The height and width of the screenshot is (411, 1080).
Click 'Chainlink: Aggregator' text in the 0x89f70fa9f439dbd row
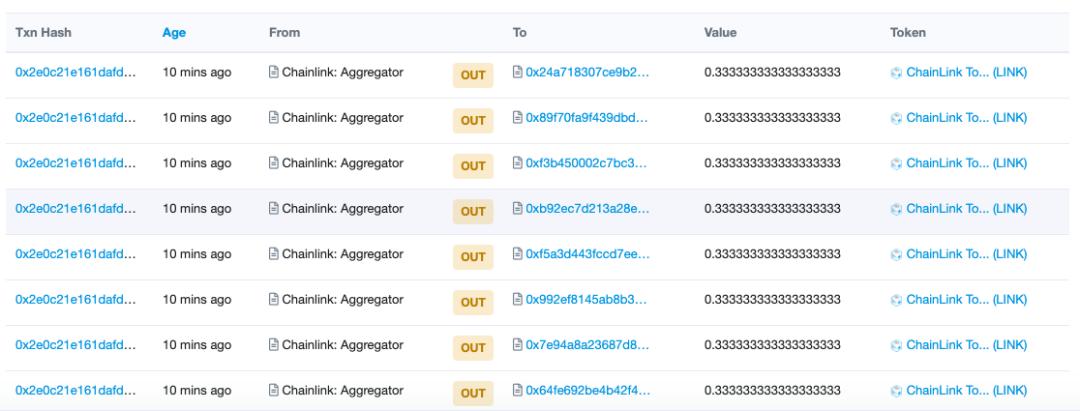pos(342,117)
